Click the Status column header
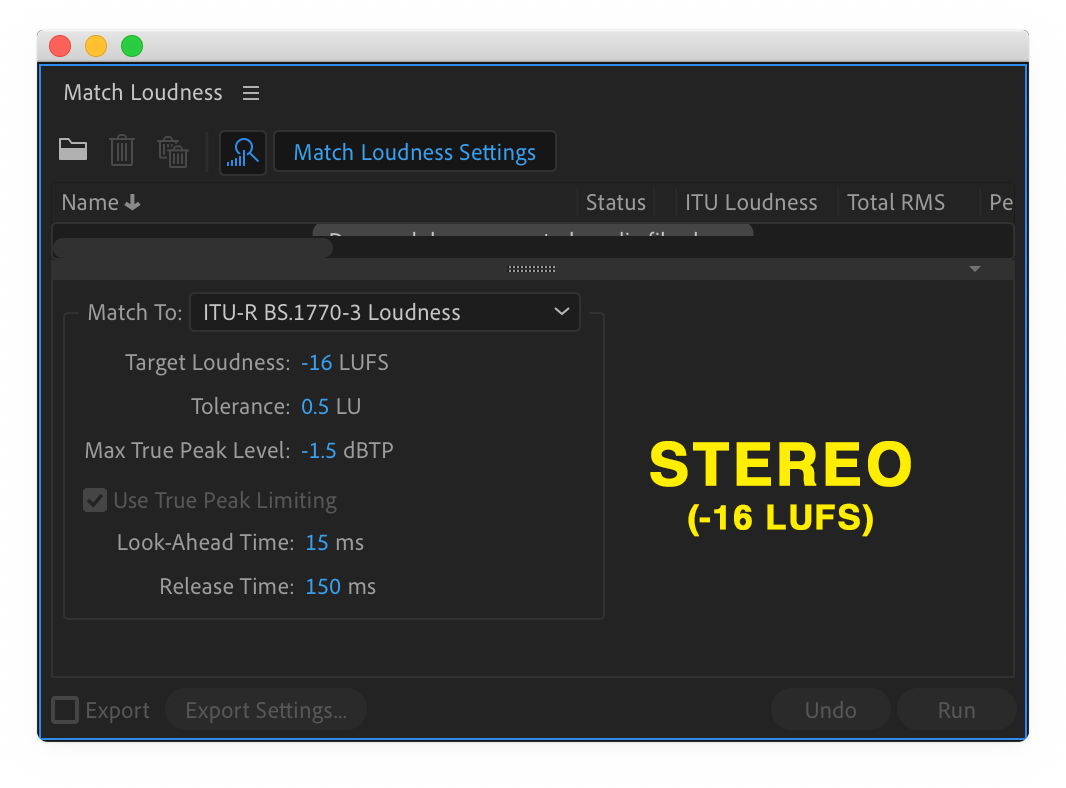1066x788 pixels. tap(615, 203)
